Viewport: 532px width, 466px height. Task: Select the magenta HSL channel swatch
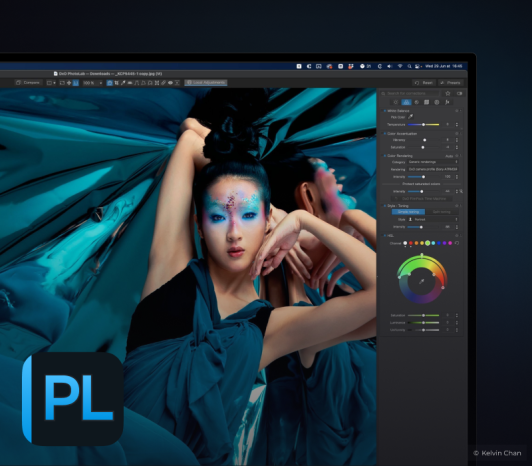pyautogui.click(x=450, y=243)
